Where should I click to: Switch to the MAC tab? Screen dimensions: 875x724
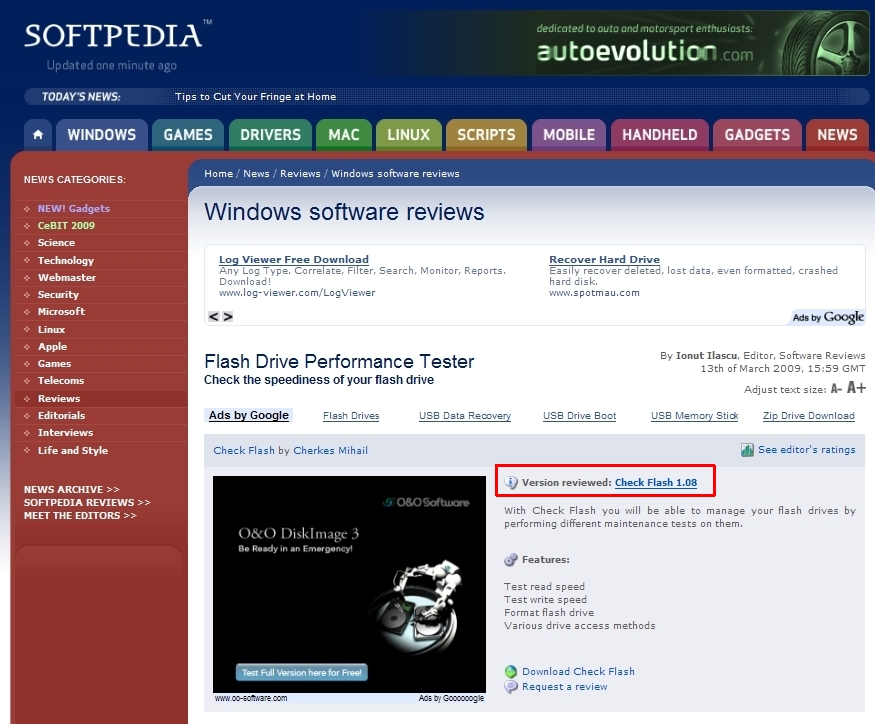pos(344,135)
